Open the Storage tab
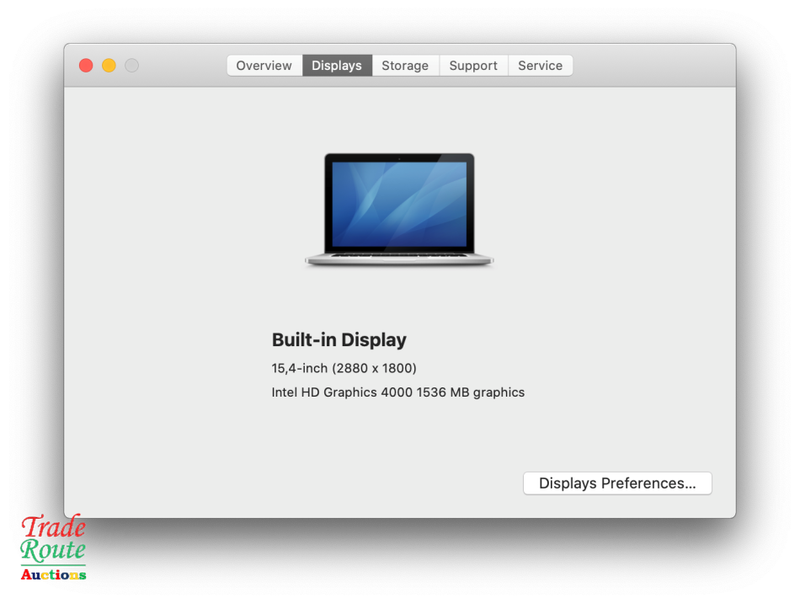 click(x=406, y=66)
